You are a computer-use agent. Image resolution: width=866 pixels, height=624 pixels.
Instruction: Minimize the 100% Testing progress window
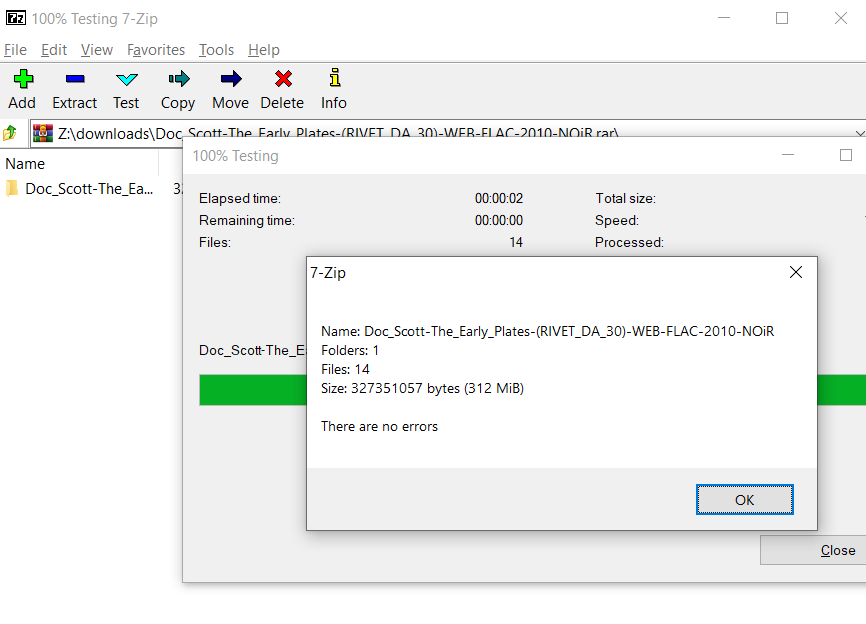pyautogui.click(x=788, y=155)
